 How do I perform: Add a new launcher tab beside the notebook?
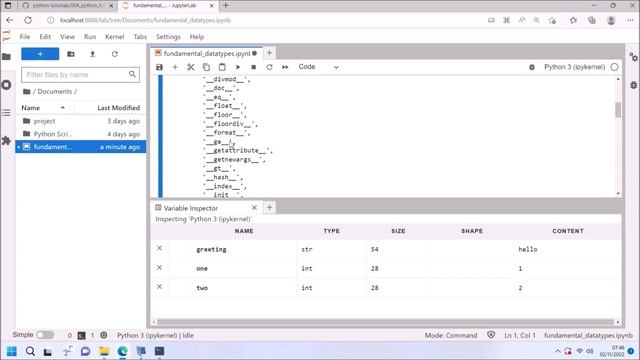(269, 53)
